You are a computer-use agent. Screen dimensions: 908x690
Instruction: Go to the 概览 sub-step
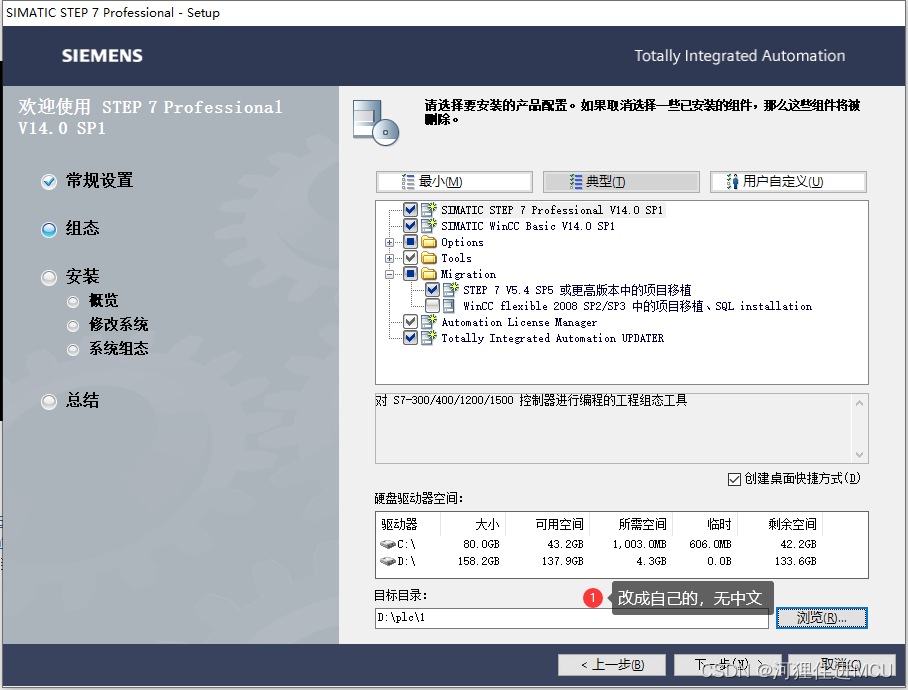103,300
